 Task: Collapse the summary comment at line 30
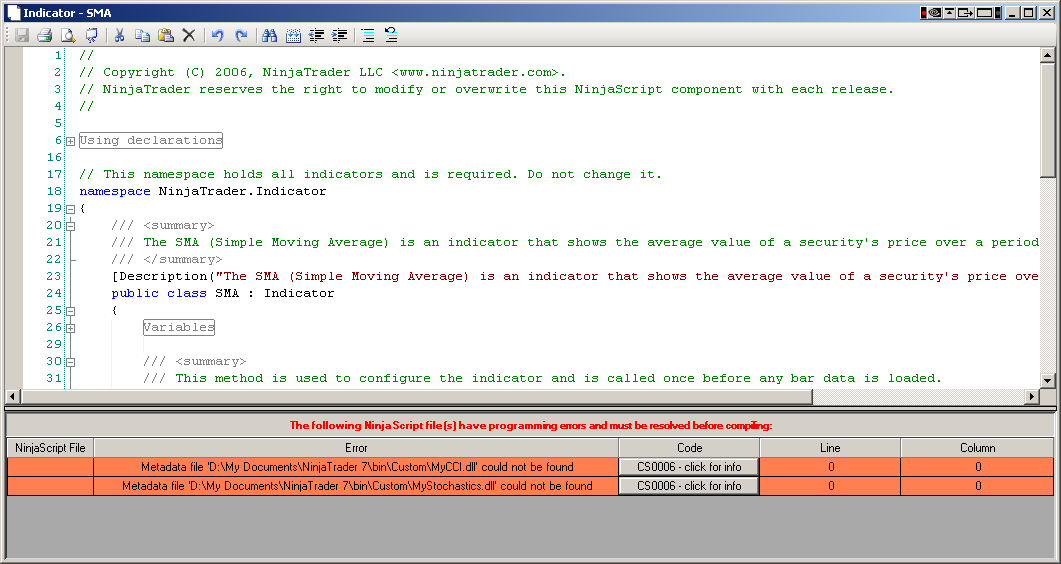(x=70, y=362)
